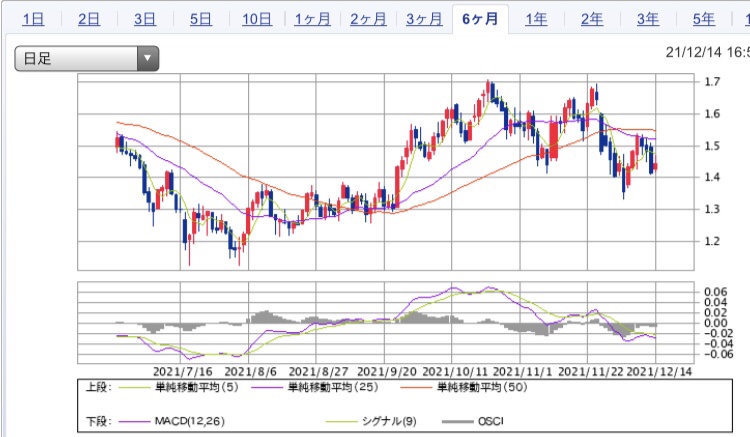Choose the 3日 period tab
This screenshot has width=750, height=437.
144,18
